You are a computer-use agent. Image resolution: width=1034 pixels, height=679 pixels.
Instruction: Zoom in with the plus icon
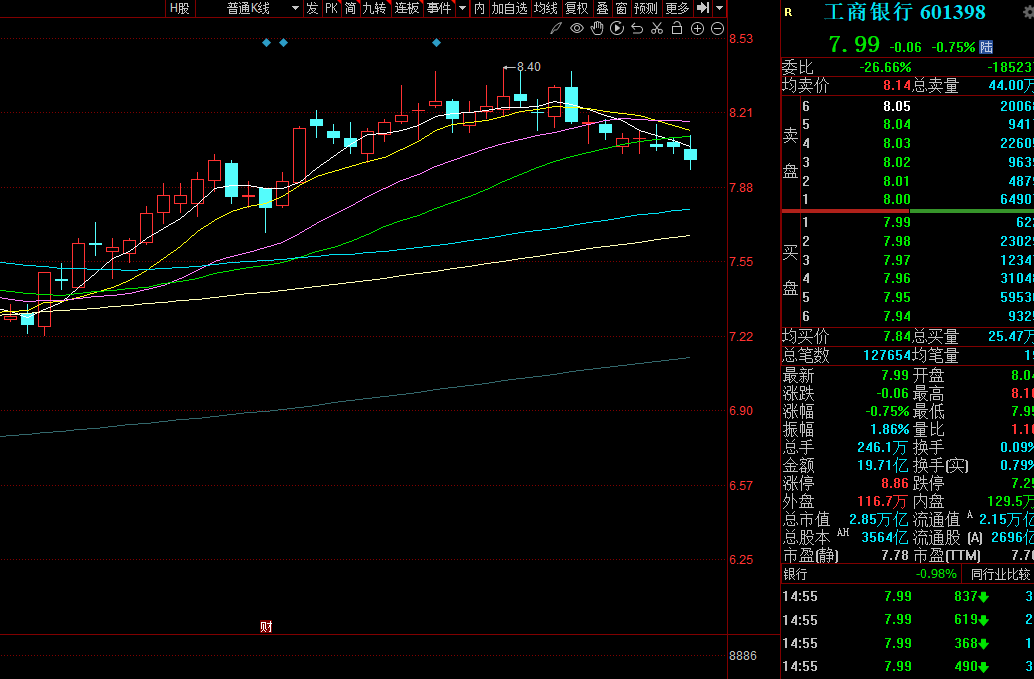(x=698, y=28)
